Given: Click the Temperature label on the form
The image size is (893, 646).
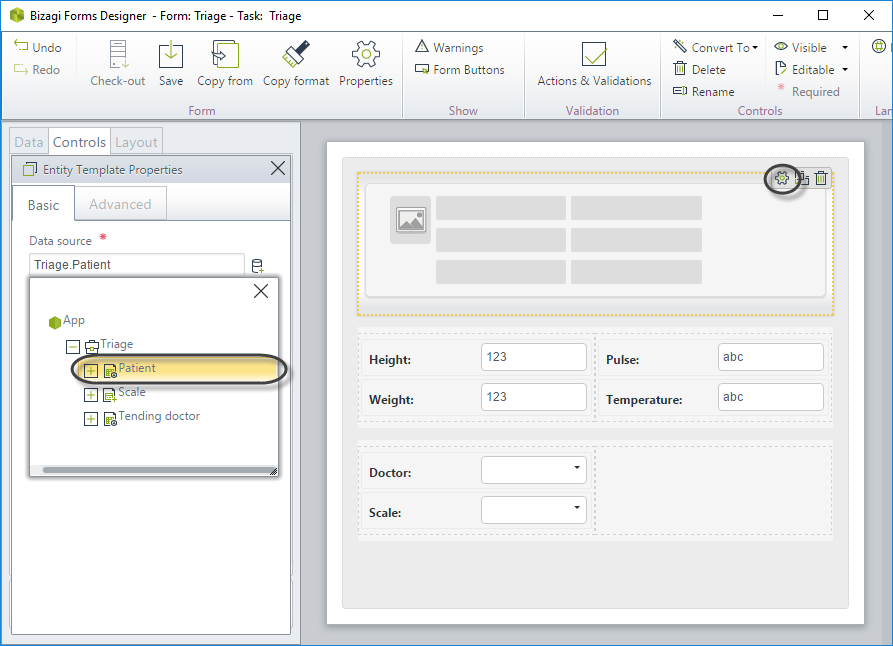Looking at the screenshot, I should coord(644,400).
